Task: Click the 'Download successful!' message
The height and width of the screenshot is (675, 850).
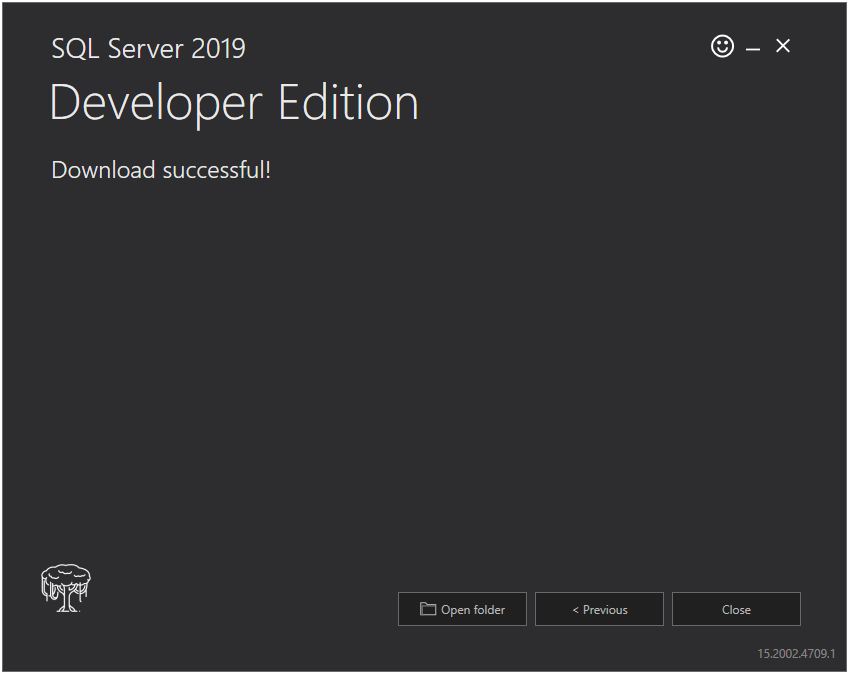Action: coord(161,170)
